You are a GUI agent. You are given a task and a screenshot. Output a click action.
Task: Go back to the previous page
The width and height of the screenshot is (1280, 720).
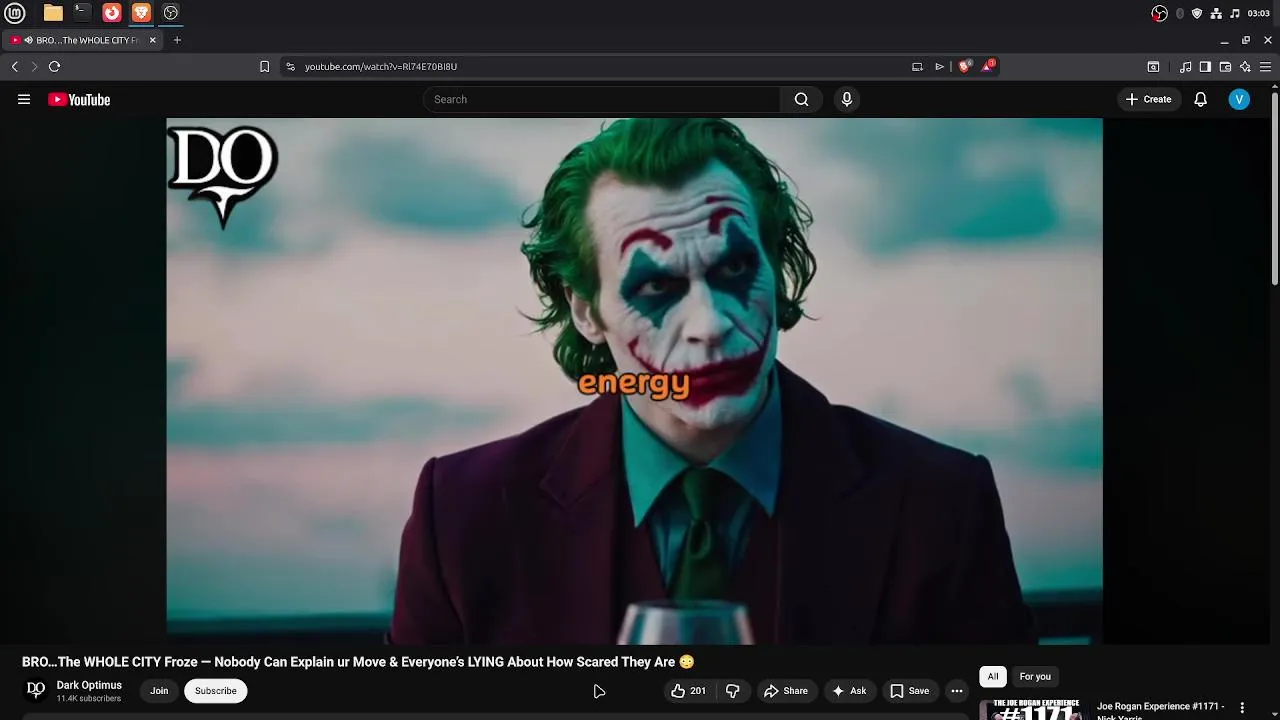(15, 66)
